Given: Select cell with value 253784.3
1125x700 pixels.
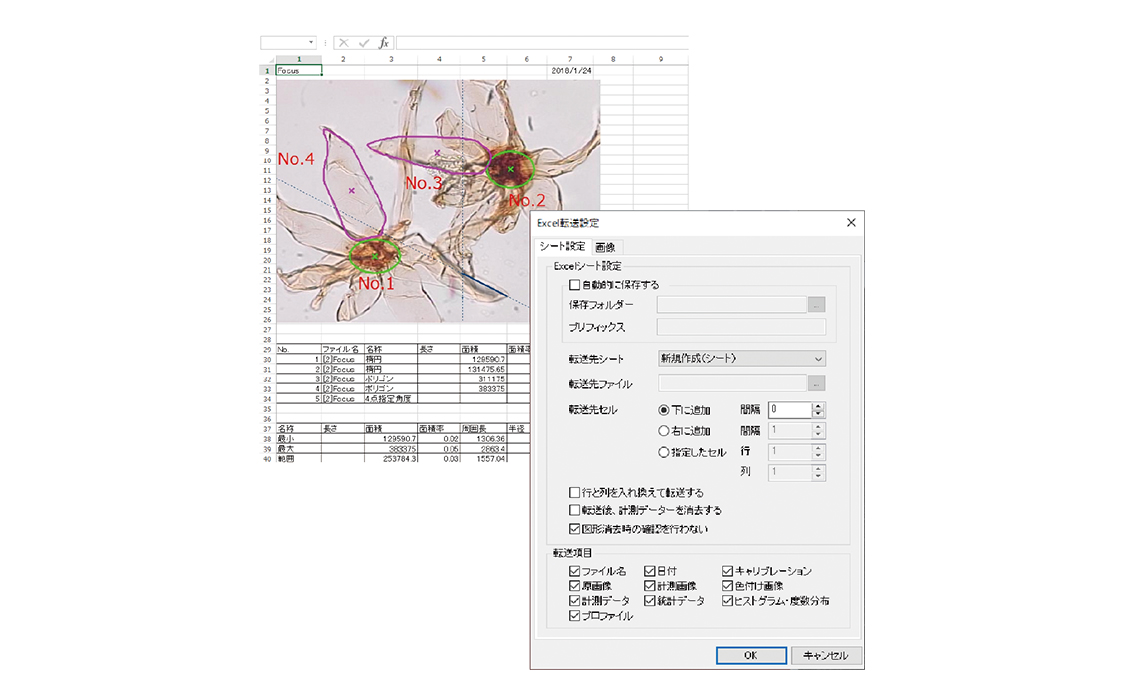Looking at the screenshot, I should 391,458.
